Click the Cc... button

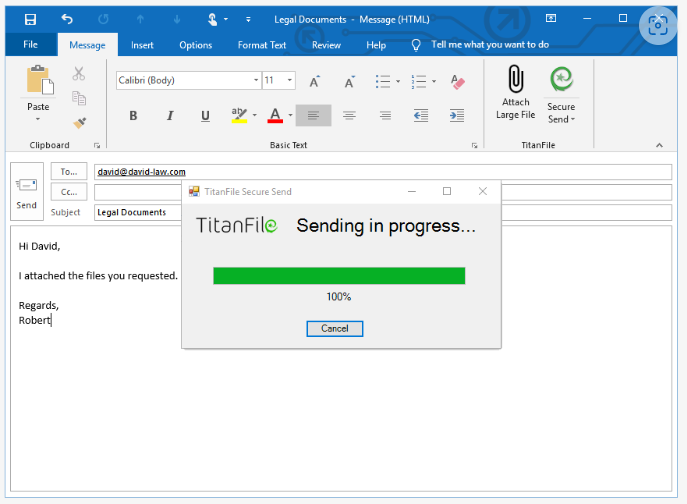69,192
